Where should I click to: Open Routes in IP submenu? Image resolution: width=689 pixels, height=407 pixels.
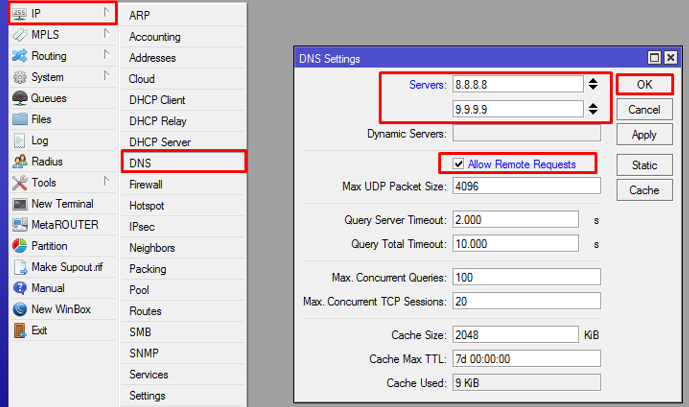point(183,311)
